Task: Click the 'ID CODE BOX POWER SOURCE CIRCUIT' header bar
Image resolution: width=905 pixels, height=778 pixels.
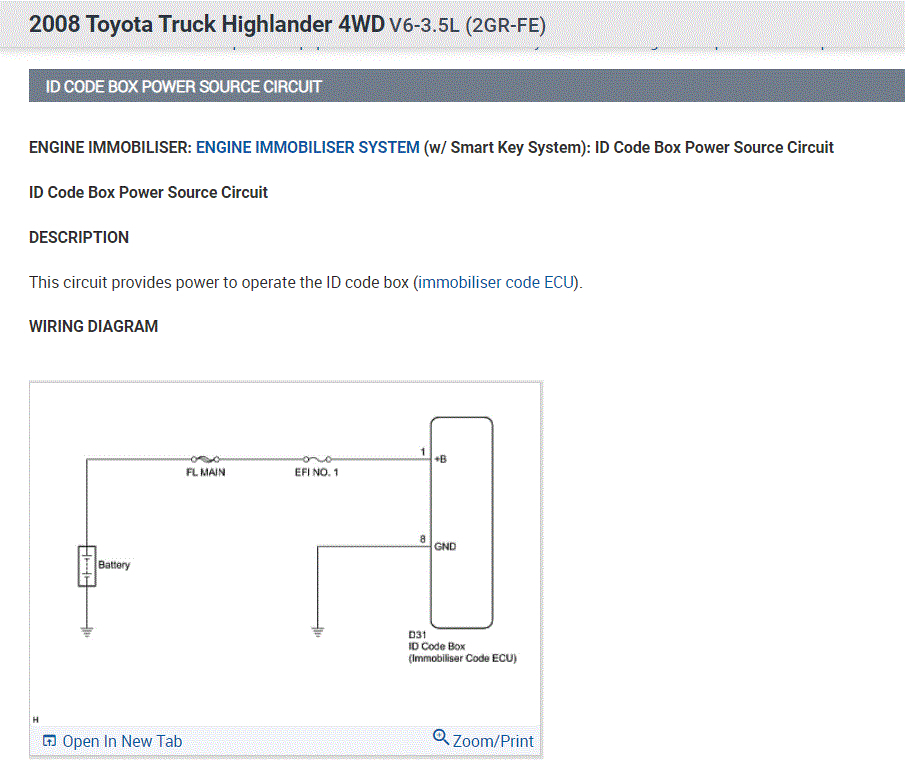Action: [467, 86]
